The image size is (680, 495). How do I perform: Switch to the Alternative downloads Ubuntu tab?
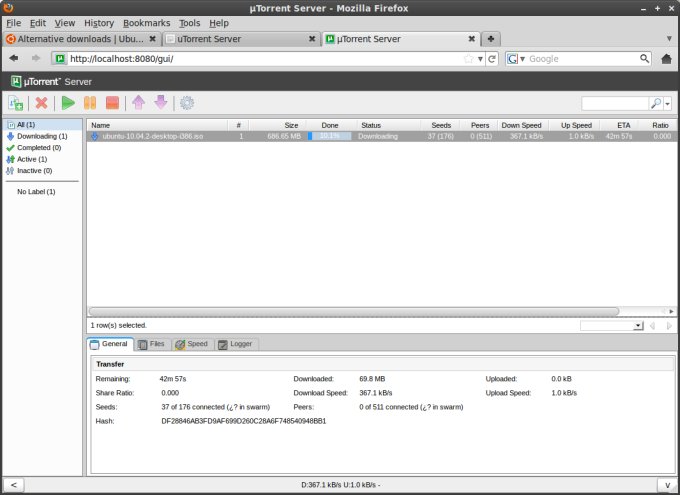(x=81, y=39)
